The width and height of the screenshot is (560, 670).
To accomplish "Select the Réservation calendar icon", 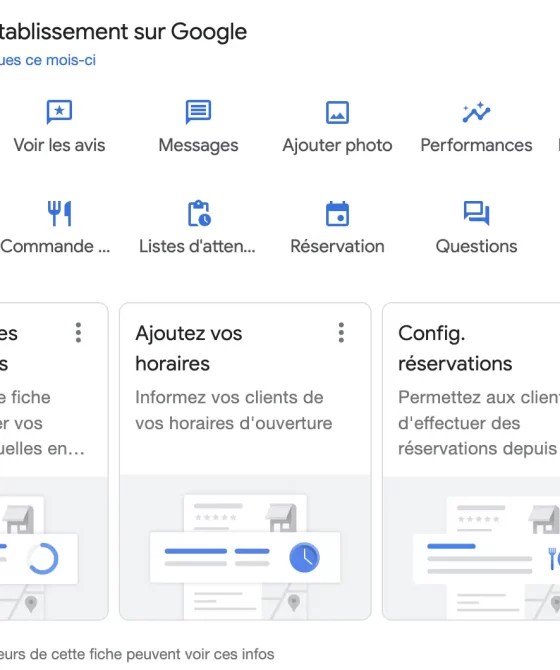I will point(337,214).
